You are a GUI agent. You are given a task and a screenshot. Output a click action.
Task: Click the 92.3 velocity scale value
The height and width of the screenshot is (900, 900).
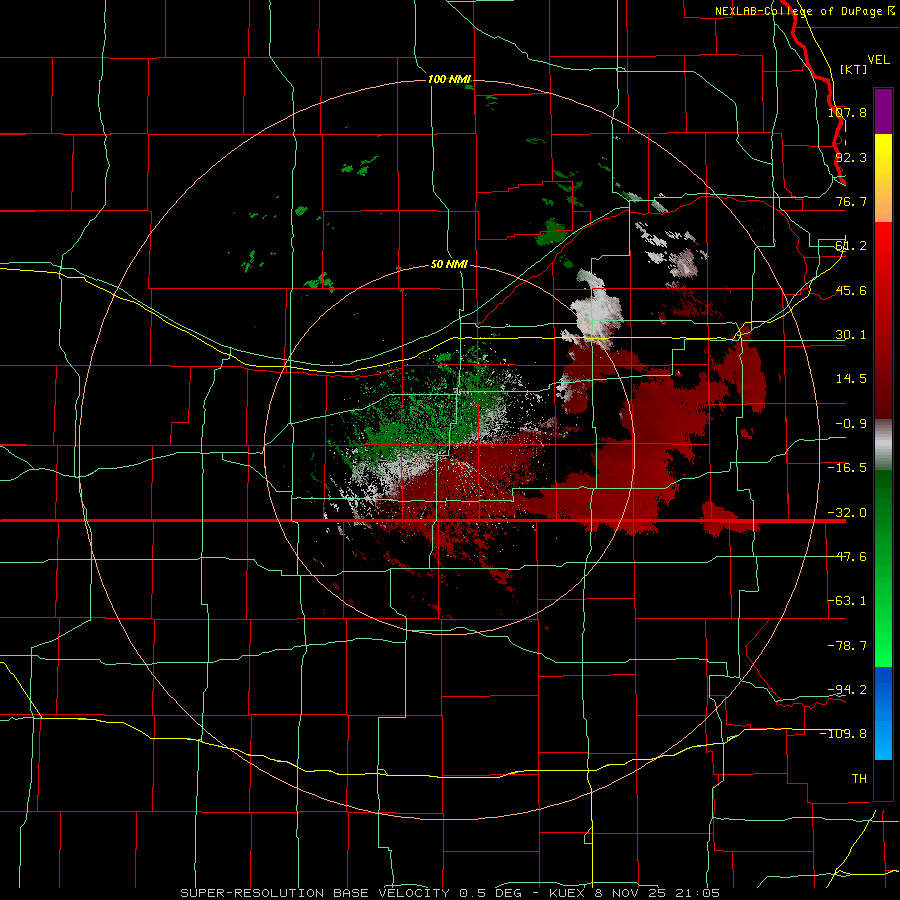(x=851, y=157)
